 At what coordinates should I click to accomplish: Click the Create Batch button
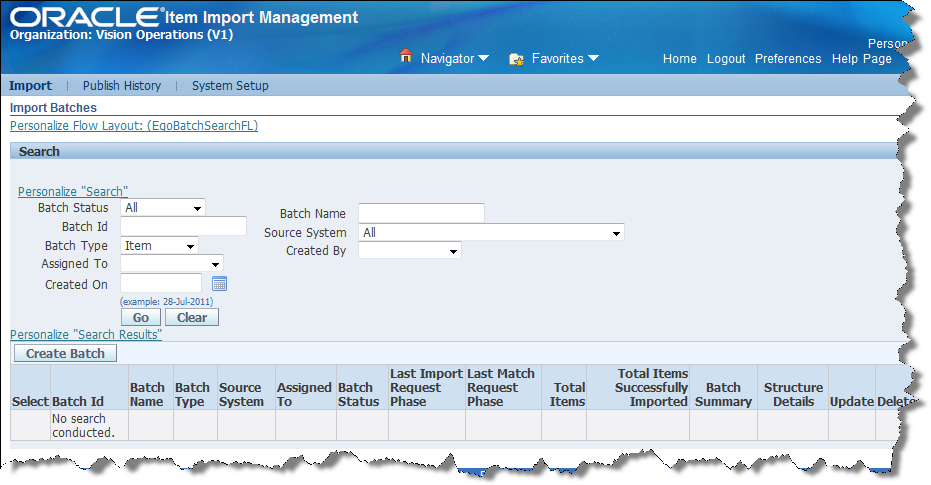point(65,354)
